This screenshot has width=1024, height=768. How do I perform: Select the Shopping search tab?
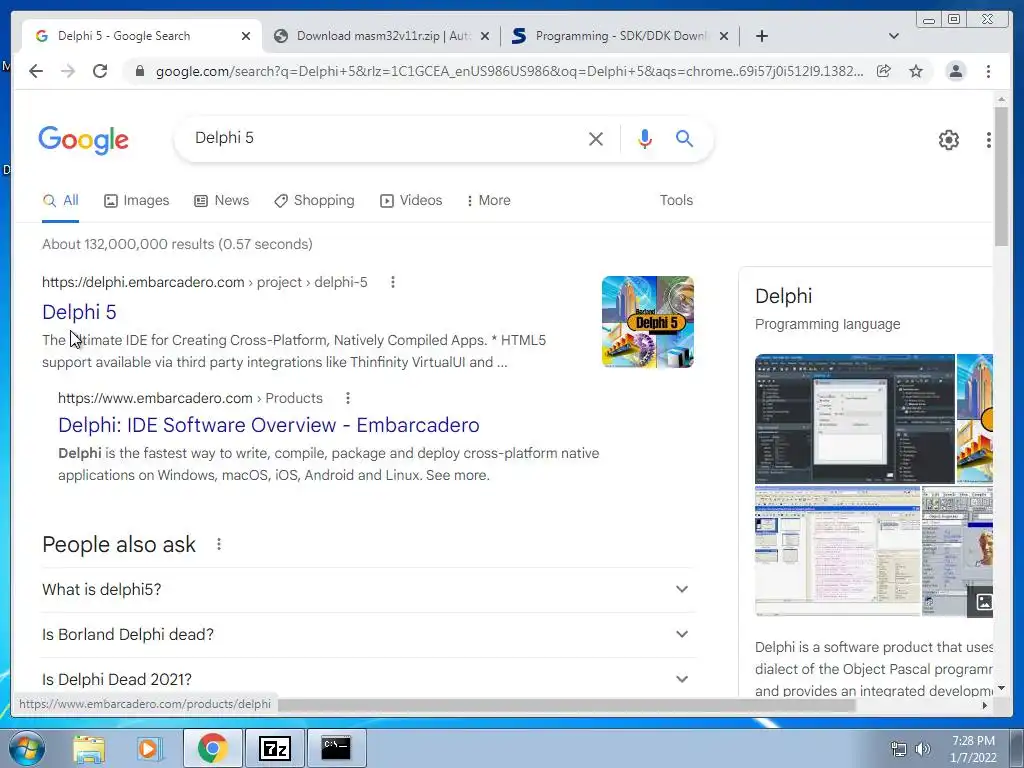tap(314, 200)
